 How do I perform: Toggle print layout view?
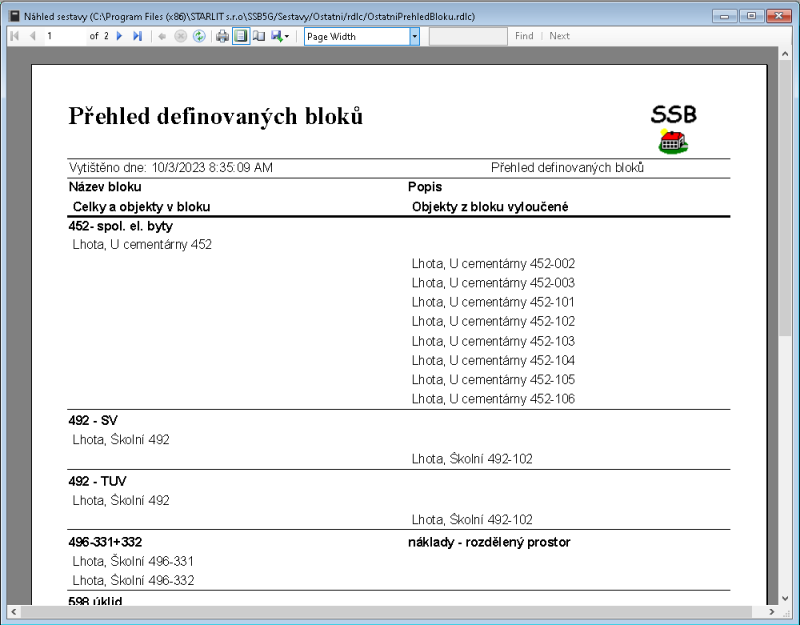coord(240,36)
